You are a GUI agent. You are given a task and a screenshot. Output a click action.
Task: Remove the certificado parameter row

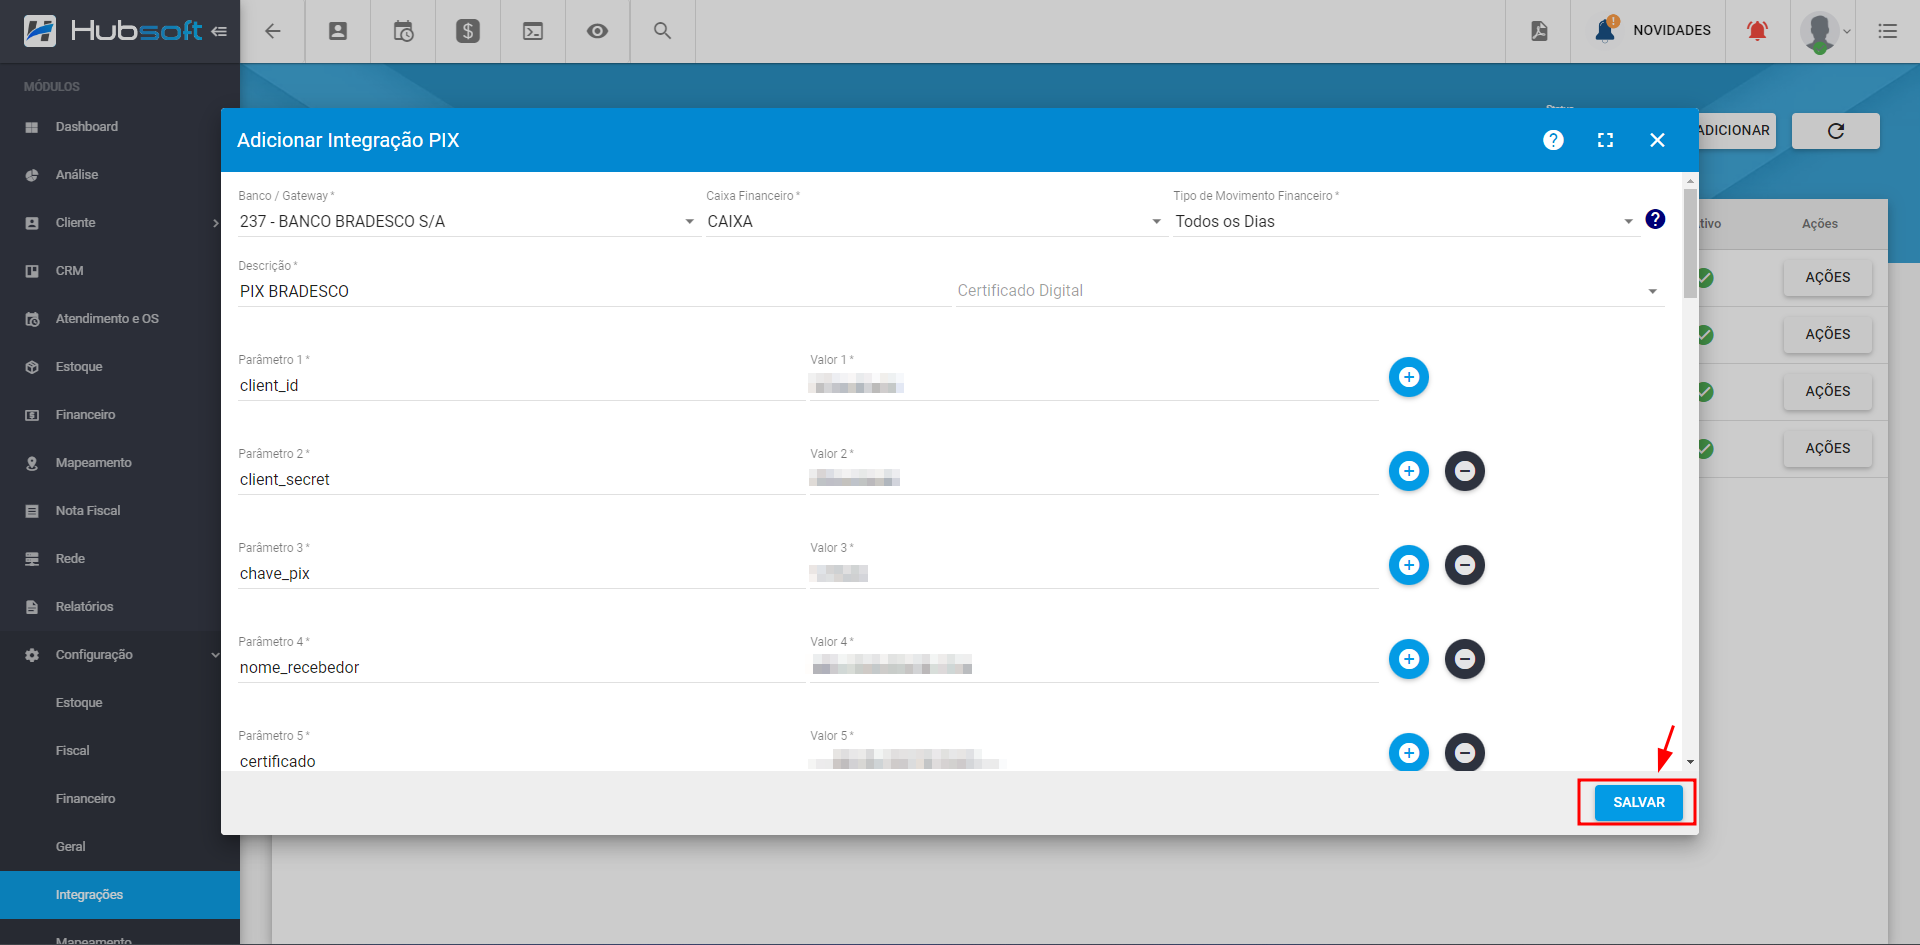(1465, 752)
